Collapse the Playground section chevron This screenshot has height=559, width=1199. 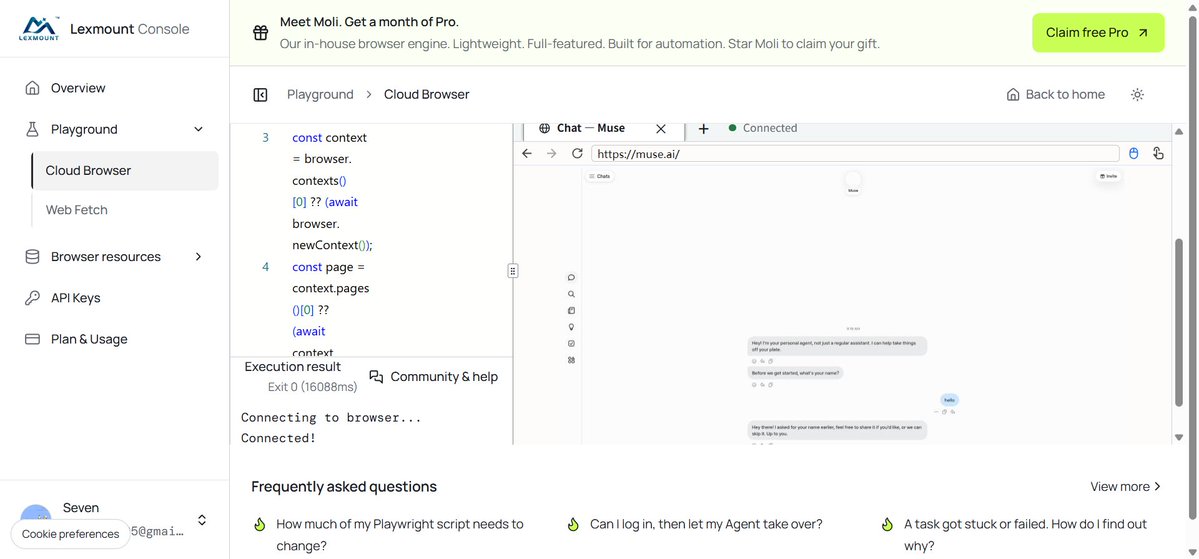(199, 129)
